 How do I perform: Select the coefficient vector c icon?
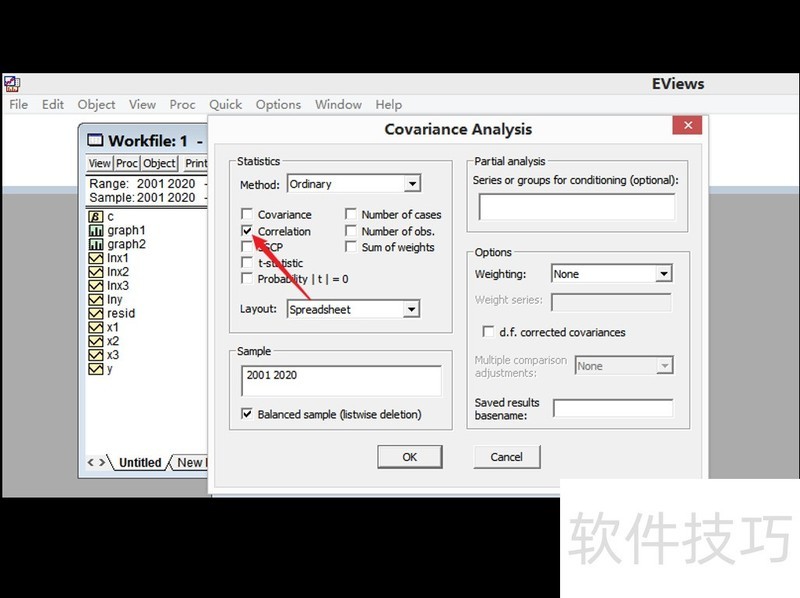point(95,216)
